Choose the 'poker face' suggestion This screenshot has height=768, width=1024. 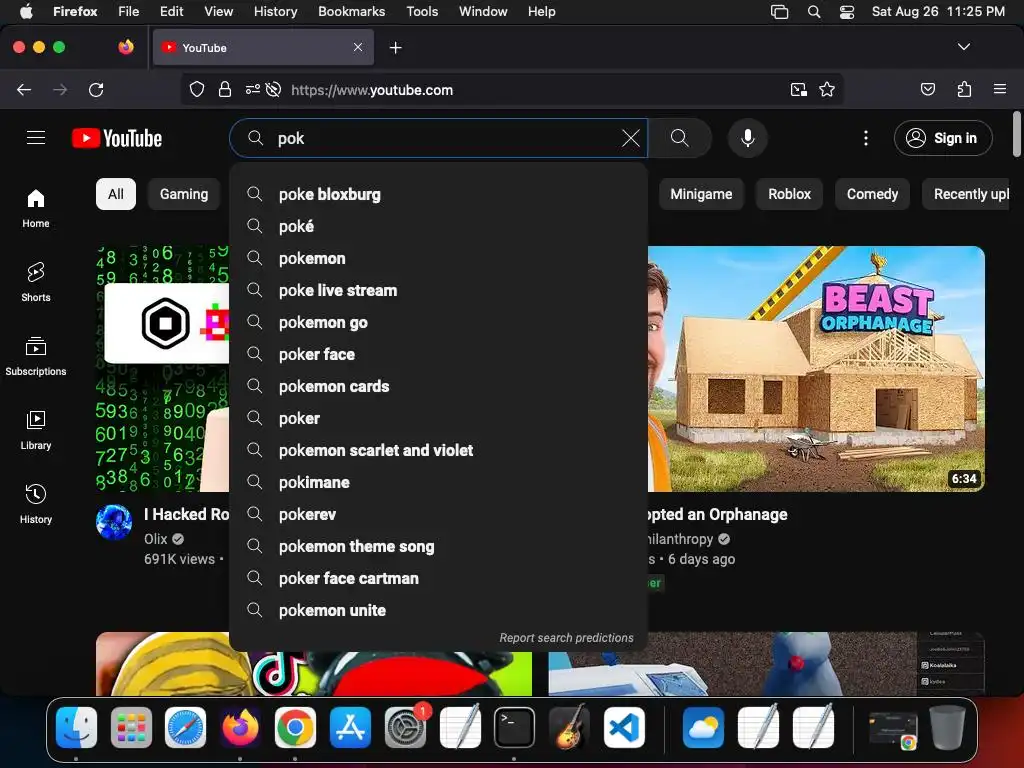438,355
